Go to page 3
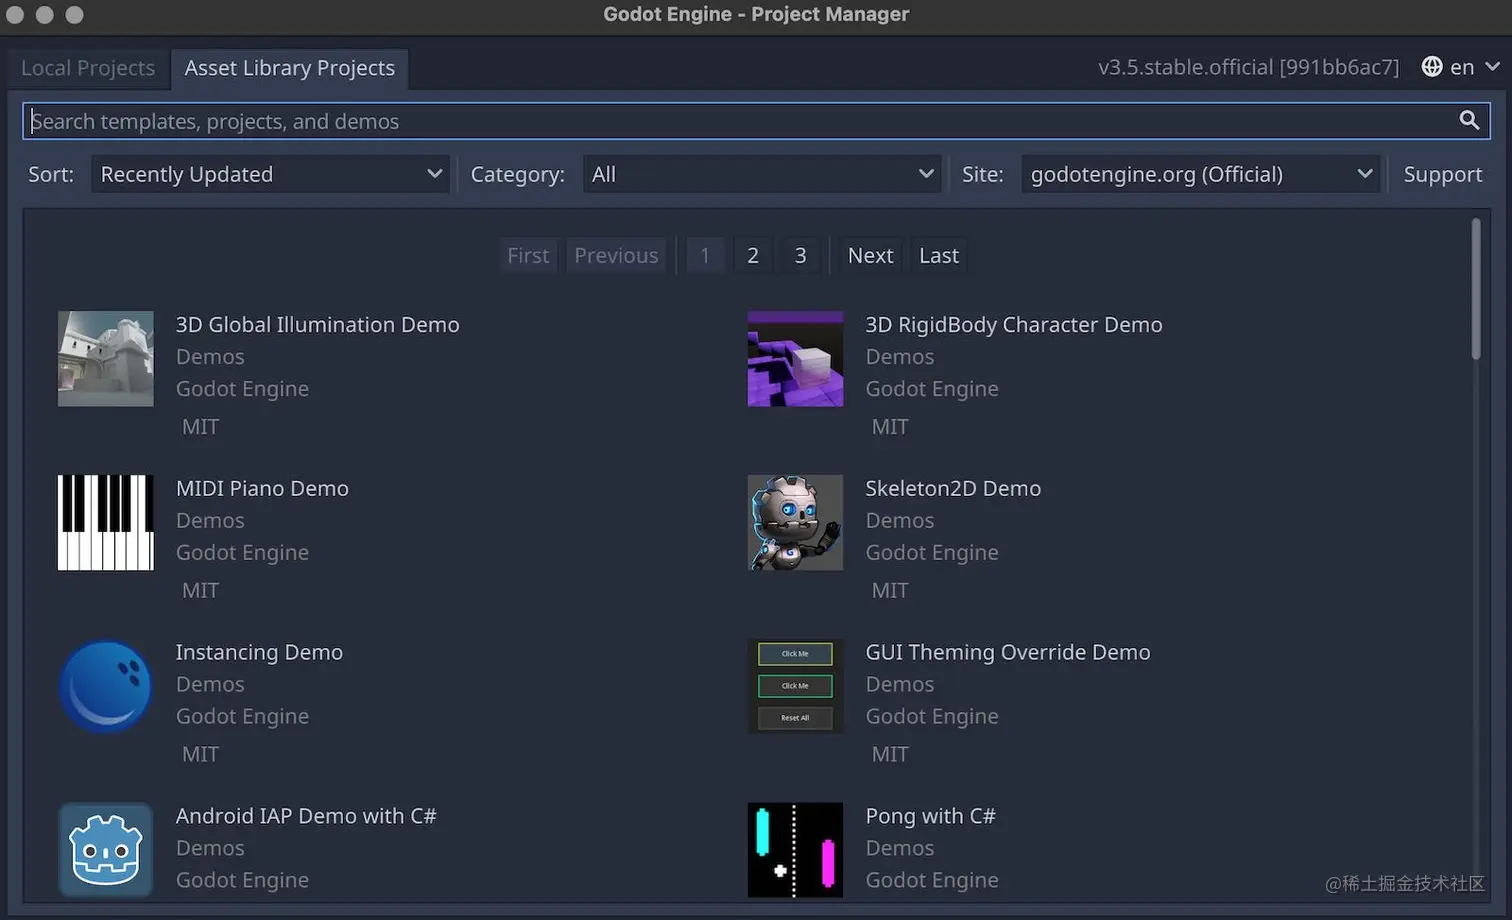 point(801,255)
